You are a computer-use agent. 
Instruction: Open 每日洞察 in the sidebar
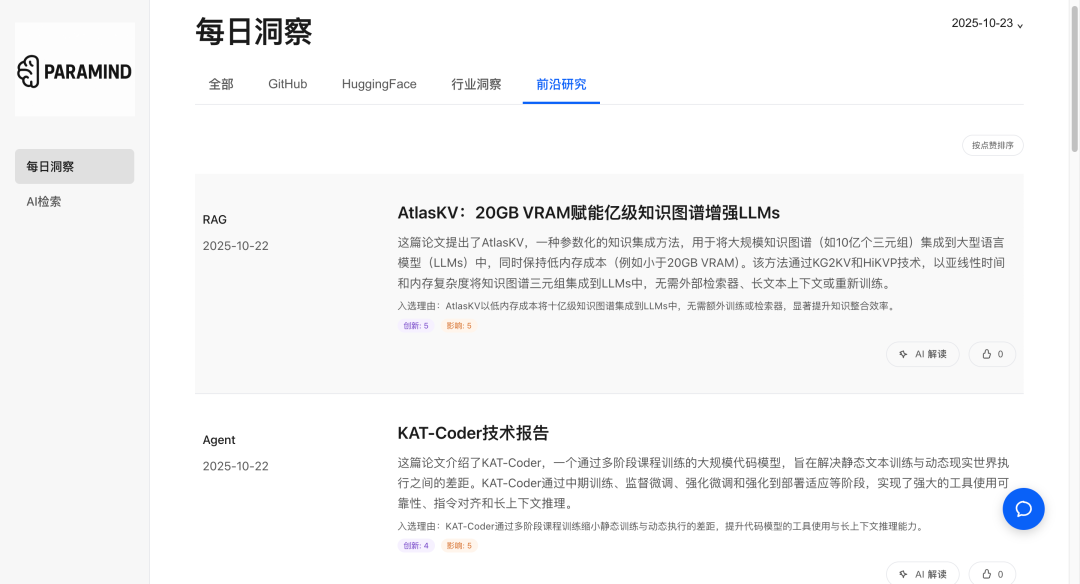(74, 167)
